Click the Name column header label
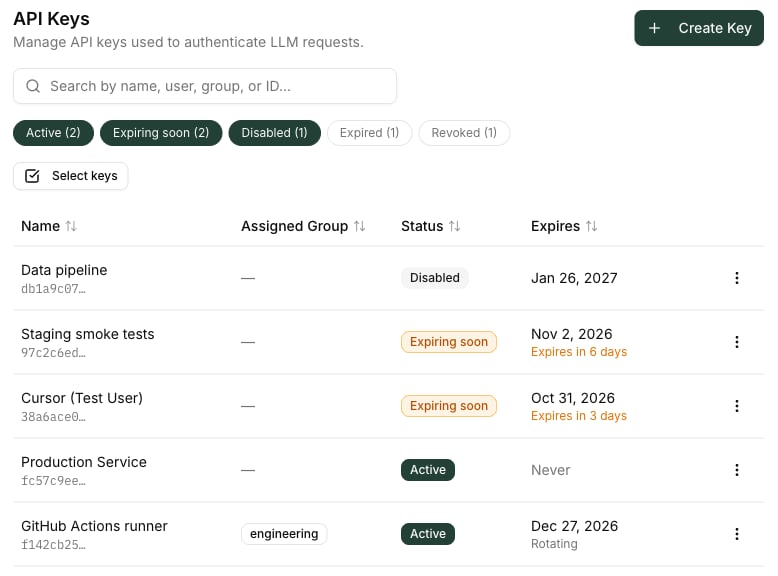The image size is (778, 576). 40,226
